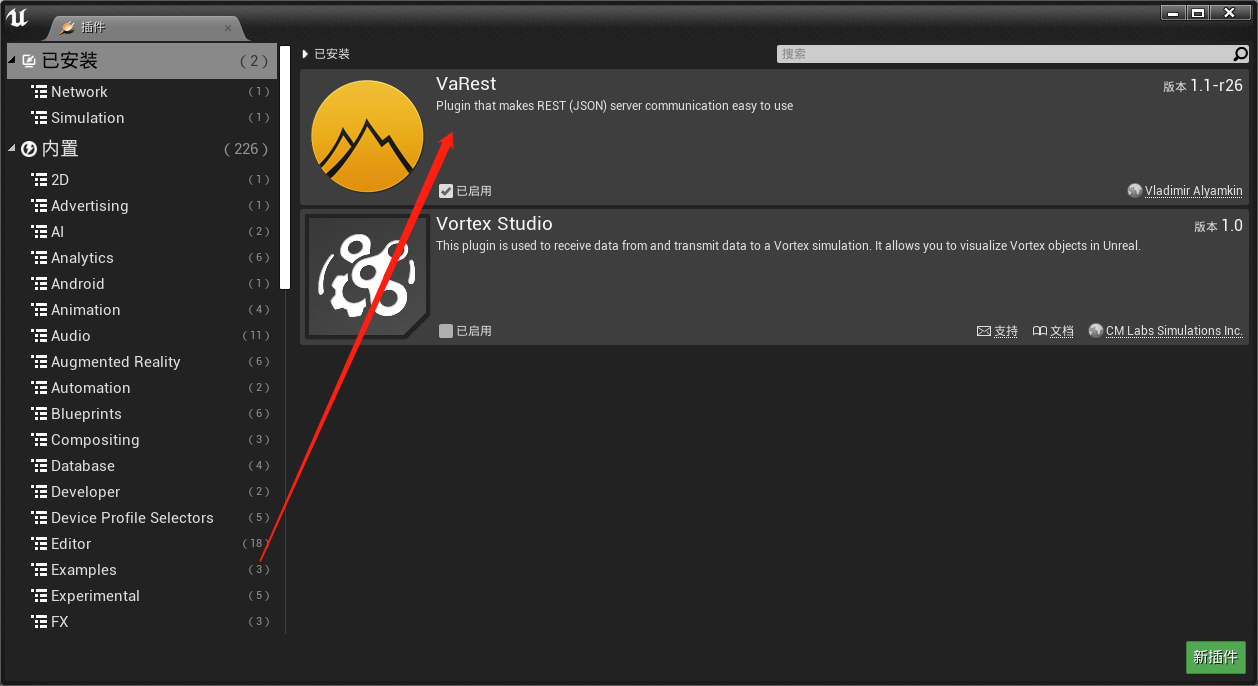Screen dimensions: 1258x686
Task: Click the 已安装 breadcrumb arrow
Action: tap(305, 54)
